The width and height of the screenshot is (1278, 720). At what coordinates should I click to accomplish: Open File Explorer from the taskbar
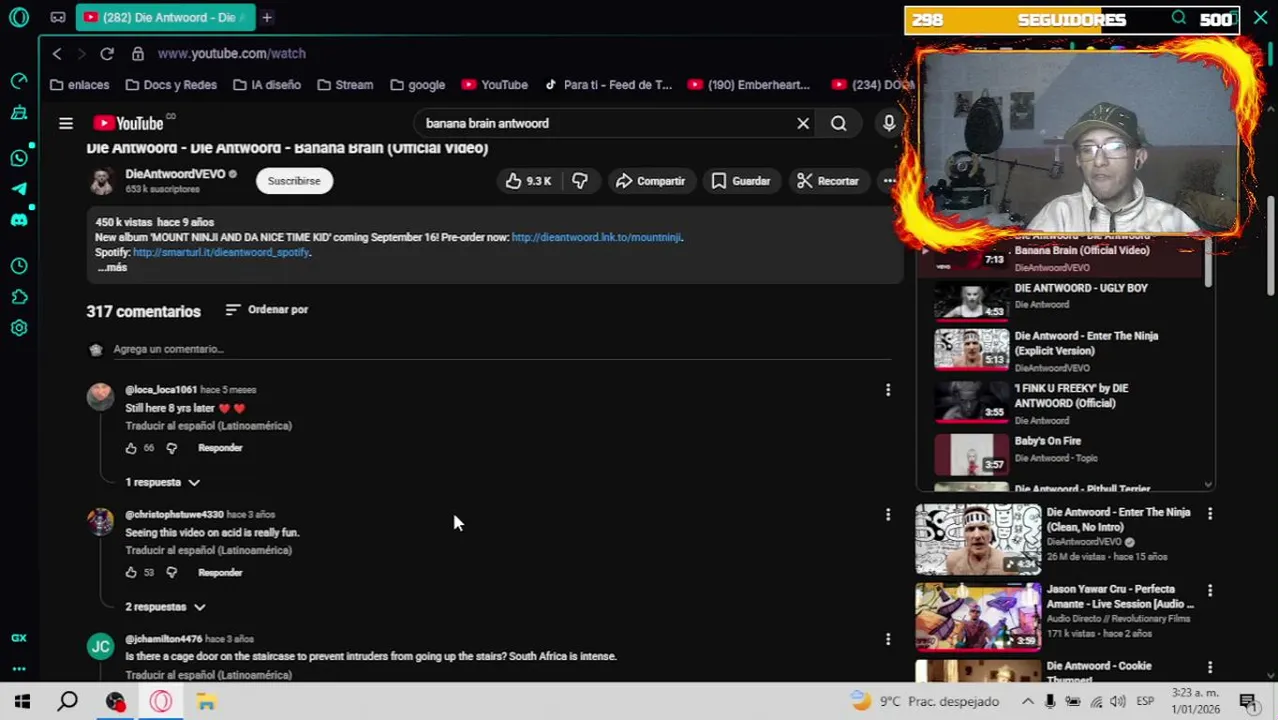click(206, 701)
